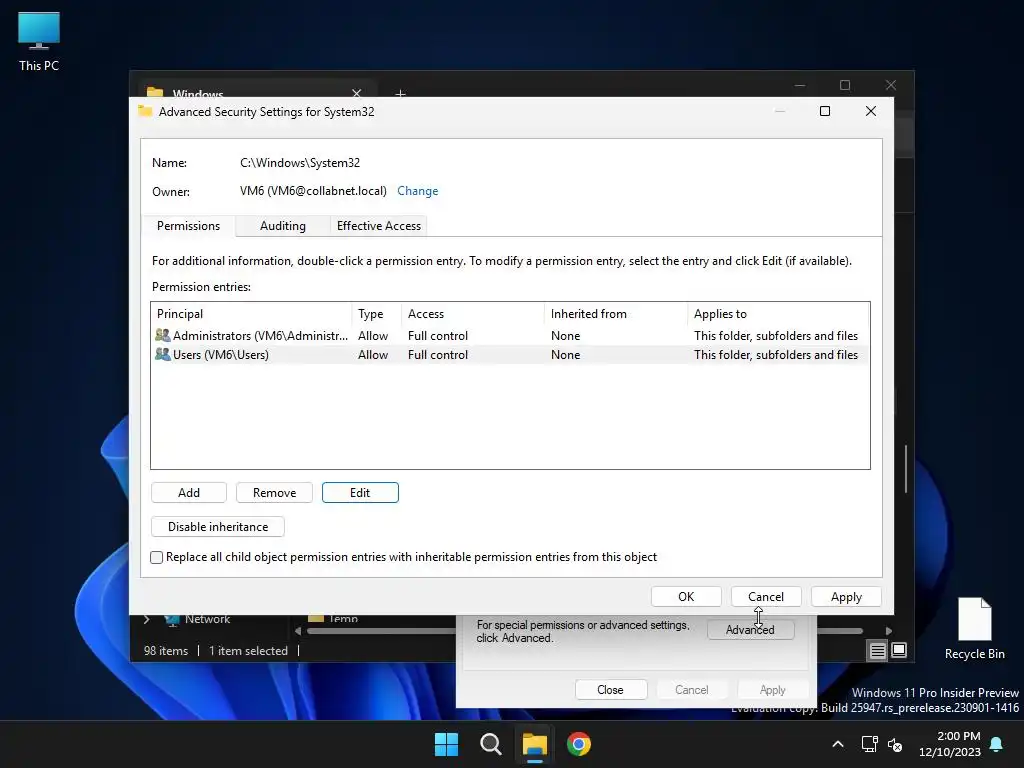Click Advanced in the properties dialog behind
Image resolution: width=1024 pixels, height=768 pixels.
pos(750,630)
